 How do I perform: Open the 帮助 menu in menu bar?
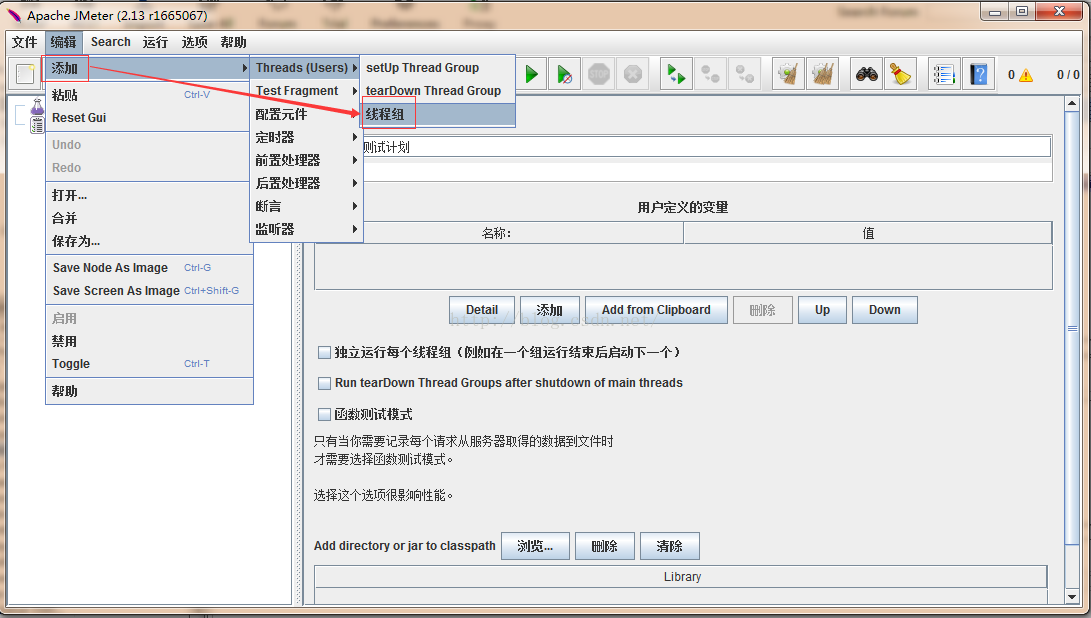coord(233,42)
